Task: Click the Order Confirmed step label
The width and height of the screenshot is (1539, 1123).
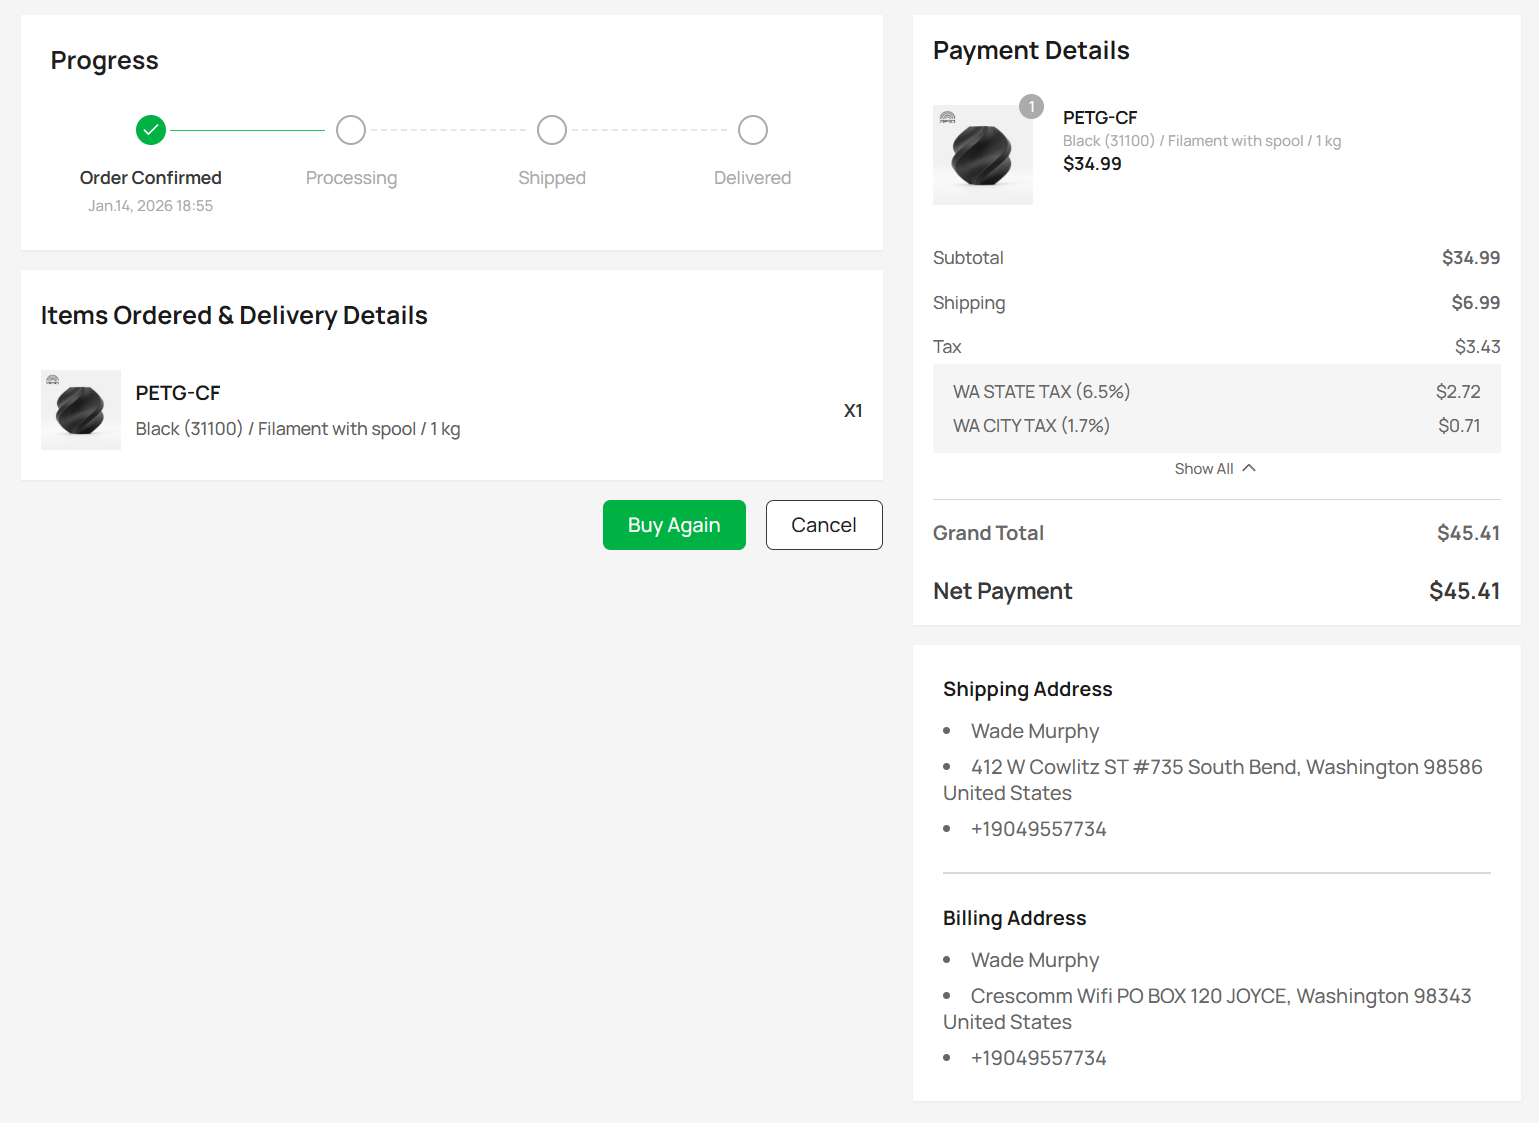Action: click(151, 178)
